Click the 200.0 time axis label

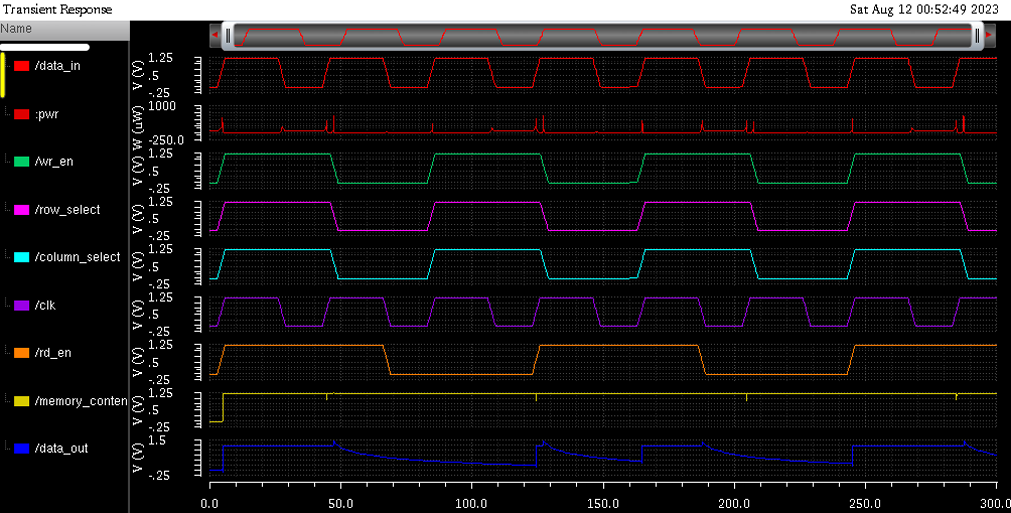point(734,503)
